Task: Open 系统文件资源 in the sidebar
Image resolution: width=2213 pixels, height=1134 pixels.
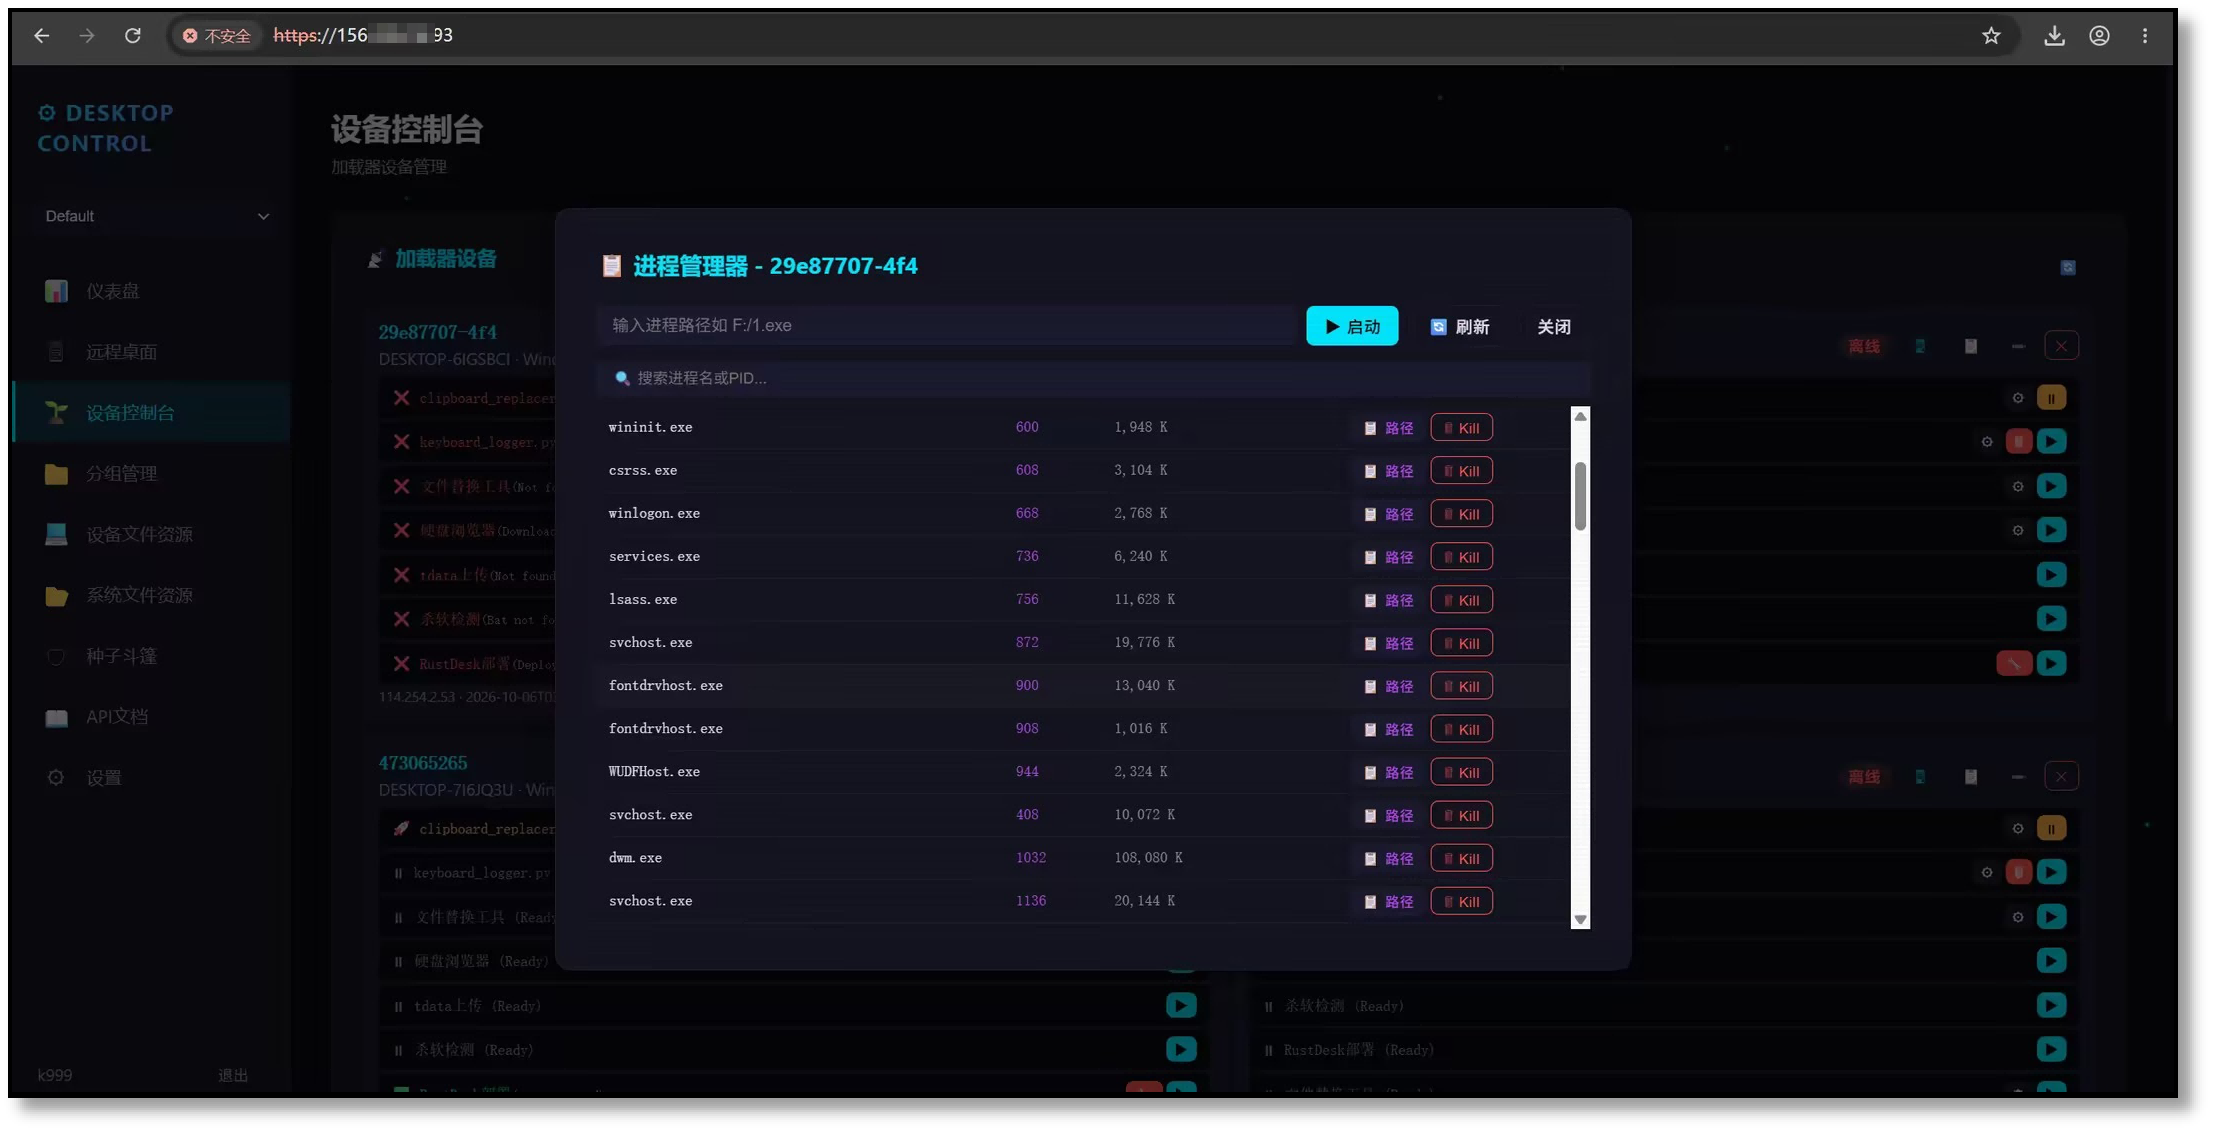Action: tap(150, 596)
